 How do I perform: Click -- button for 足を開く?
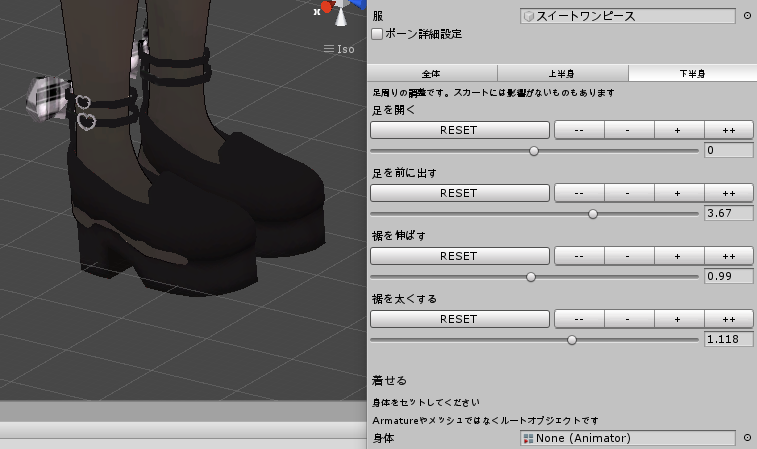(579, 130)
